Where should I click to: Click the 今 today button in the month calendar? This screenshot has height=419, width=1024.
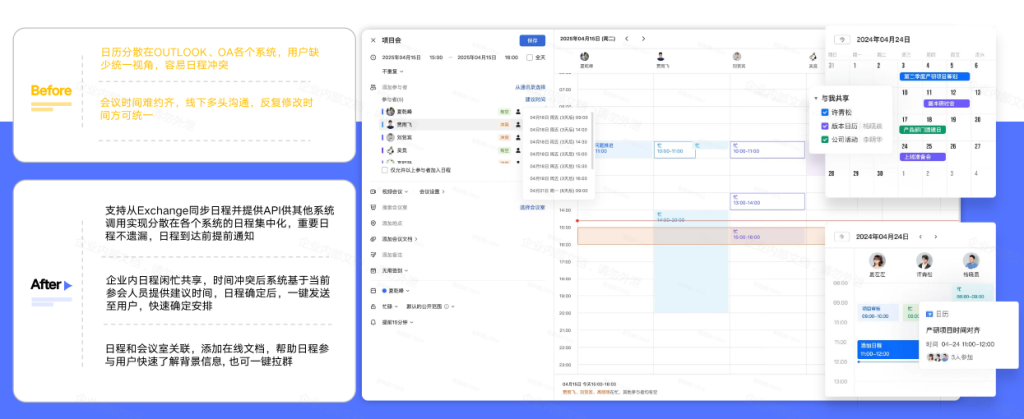(843, 40)
